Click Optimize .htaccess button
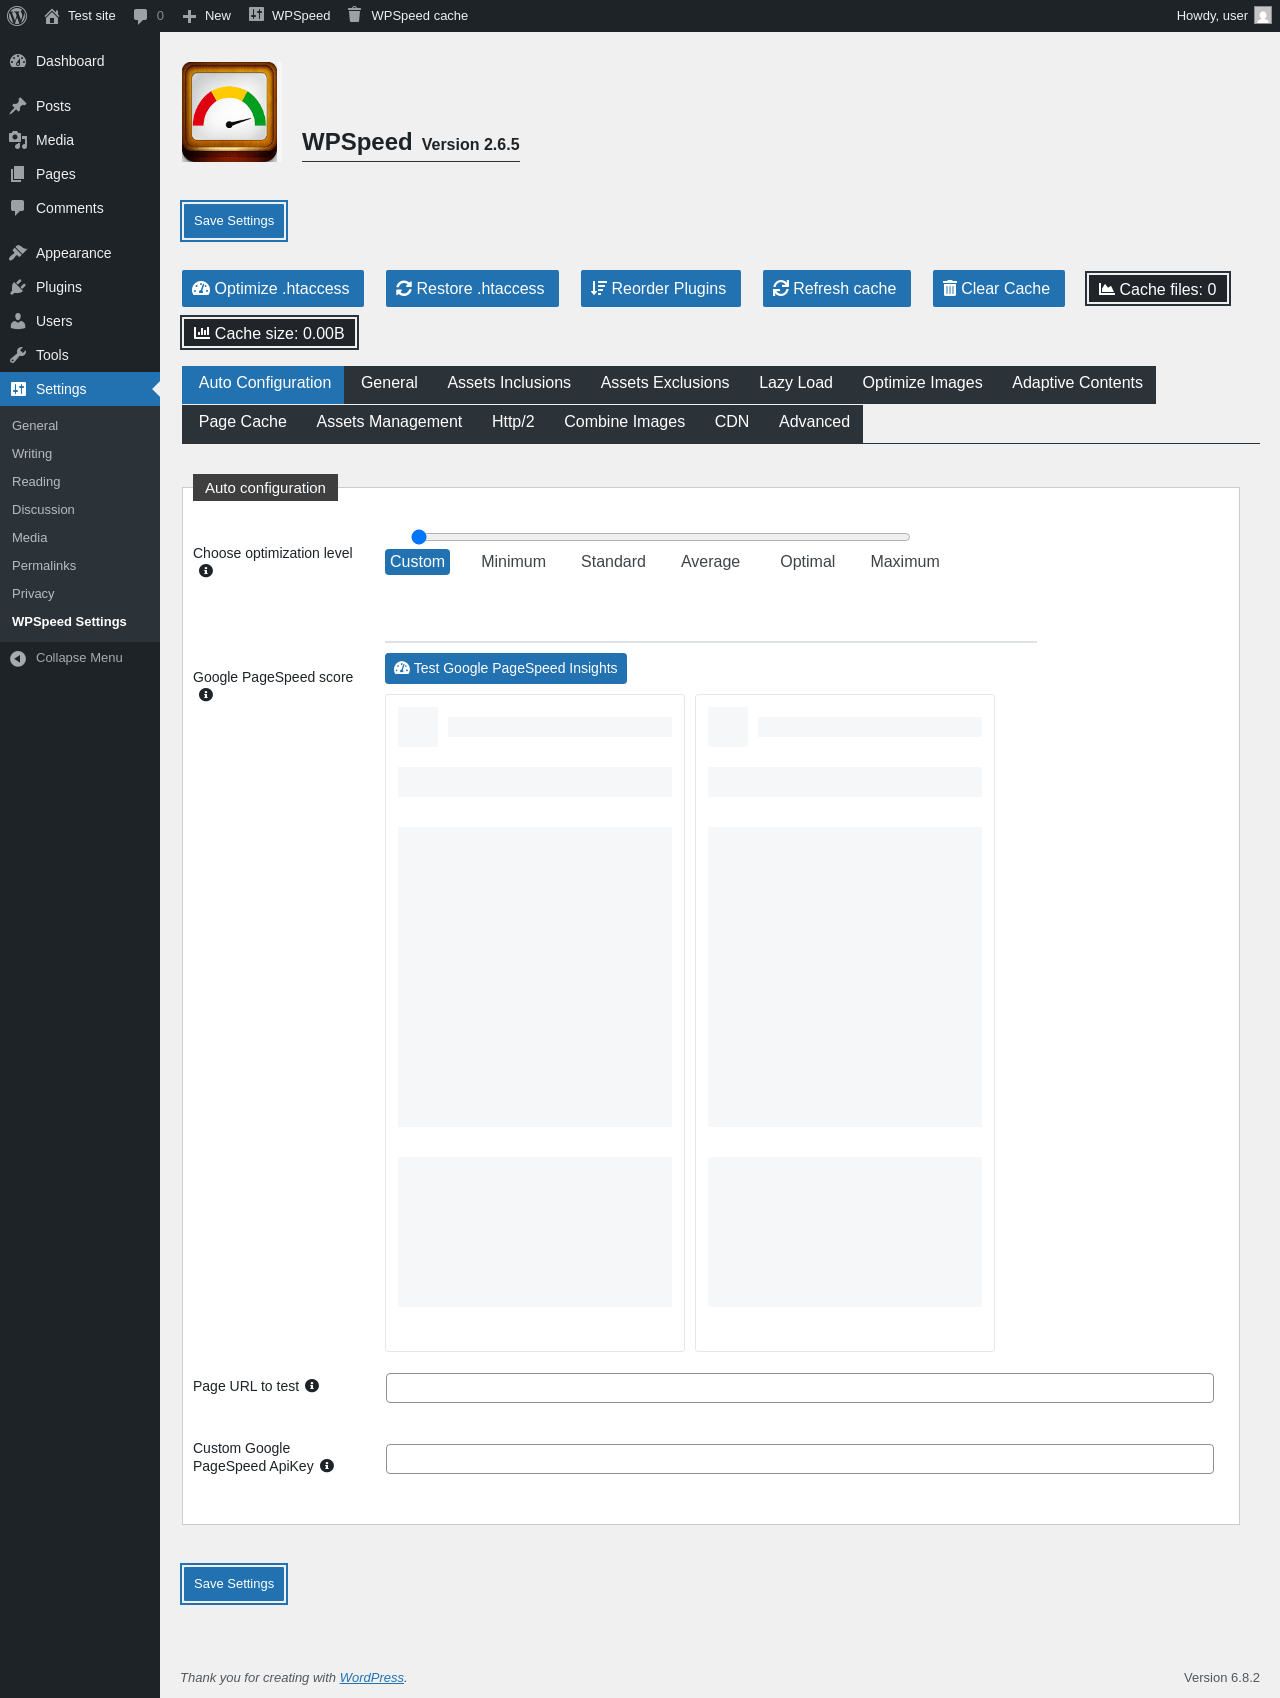Viewport: 1280px width, 1698px height. [273, 288]
